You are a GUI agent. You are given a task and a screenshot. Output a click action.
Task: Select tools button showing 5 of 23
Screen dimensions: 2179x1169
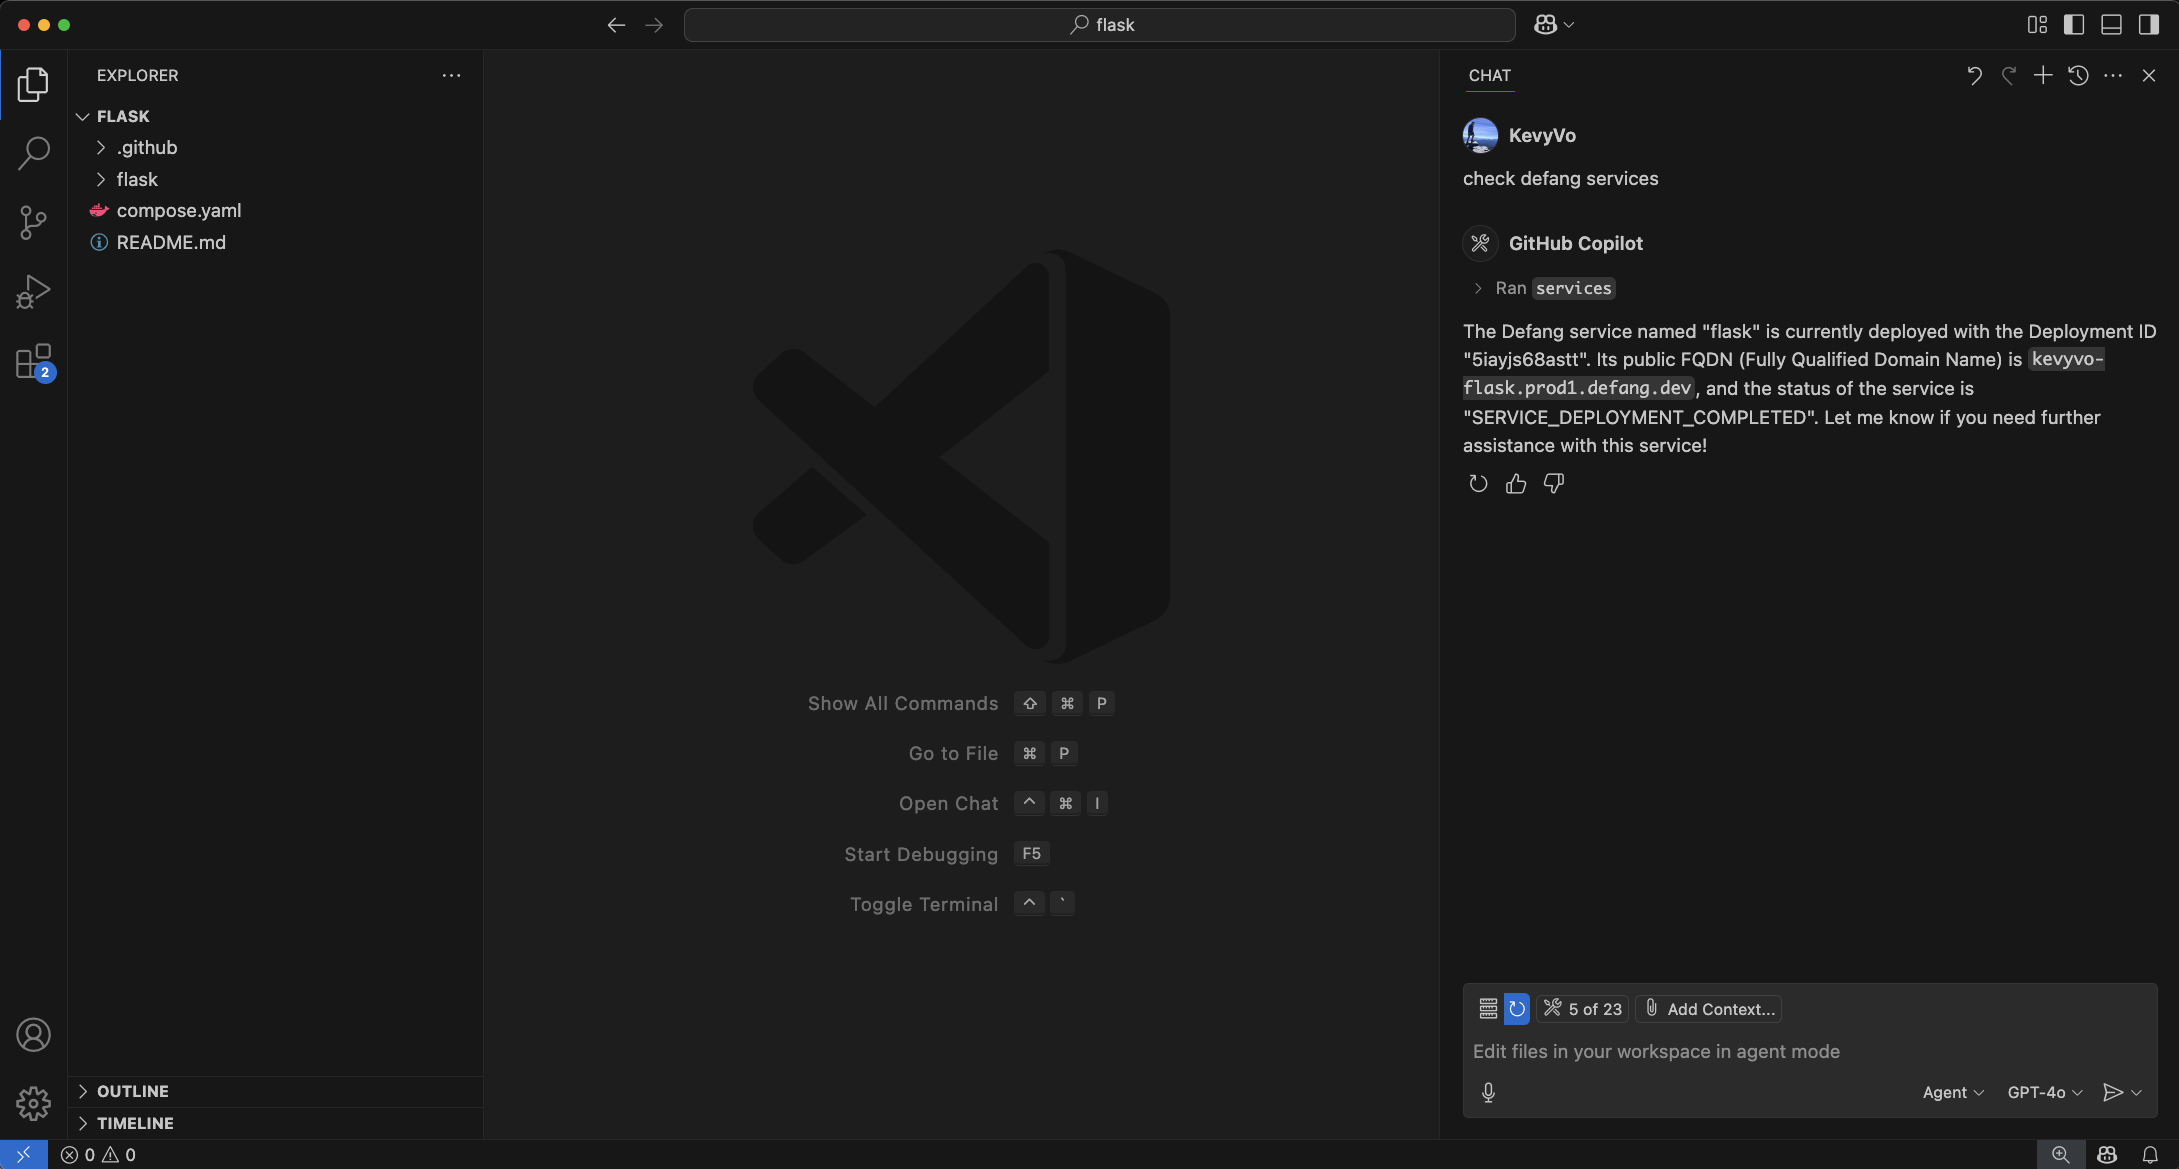[x=1583, y=1009]
